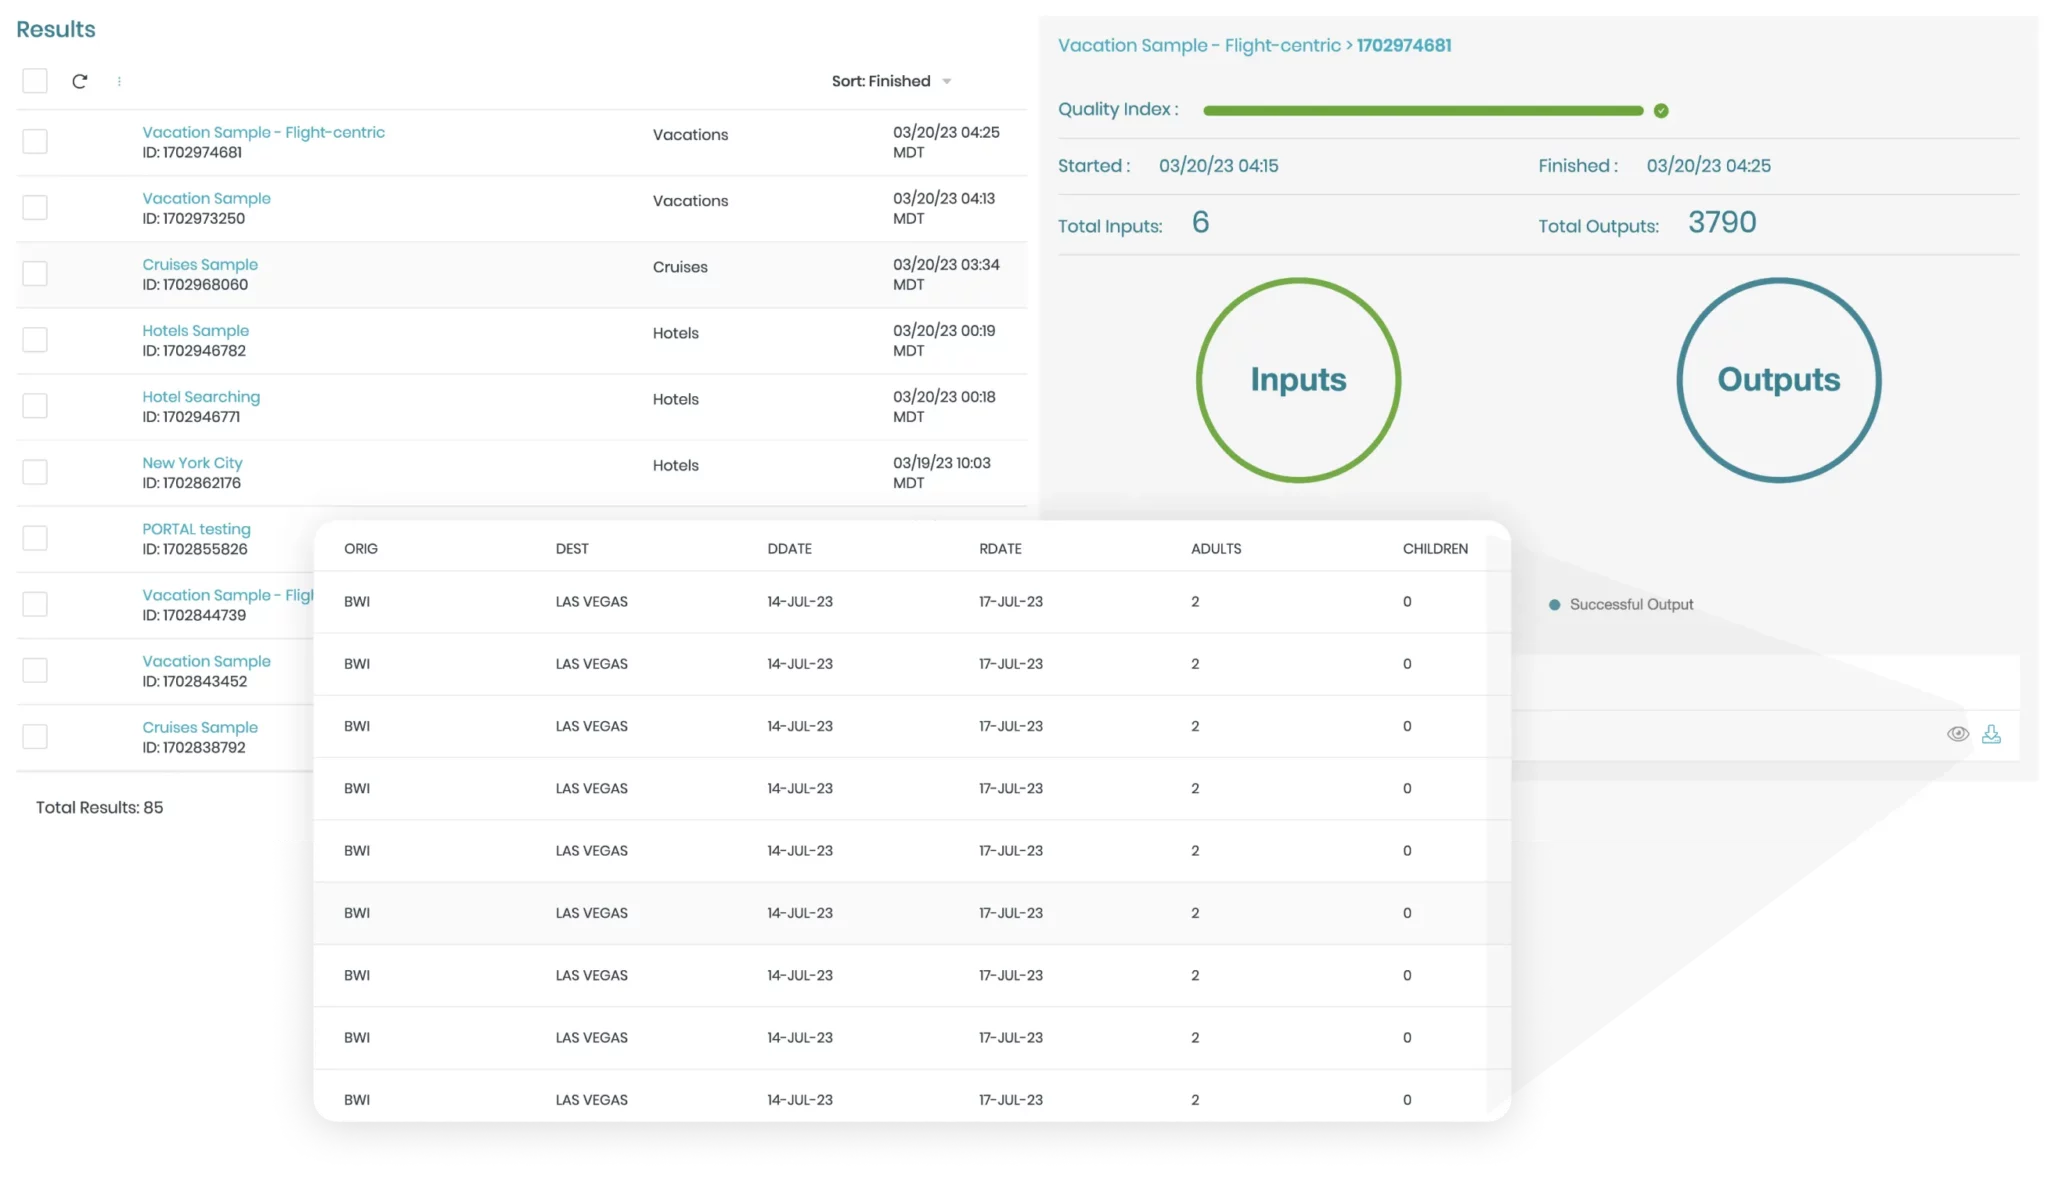
Task: Check the Vacation Sample - Flight-centric 1702974681 row
Action: point(35,141)
